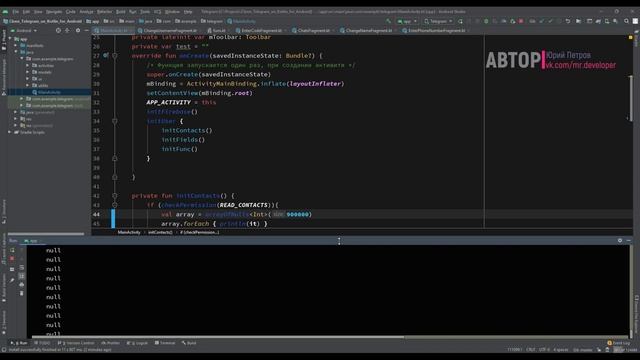640x360 pixels.
Task: Open the Build menu
Action: (x=121, y=12)
